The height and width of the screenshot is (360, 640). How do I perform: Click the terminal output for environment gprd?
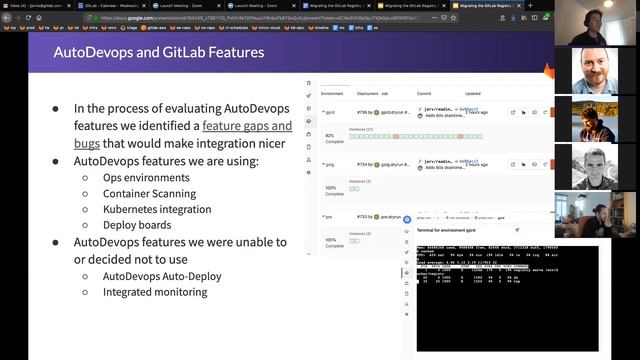pyautogui.click(x=507, y=298)
